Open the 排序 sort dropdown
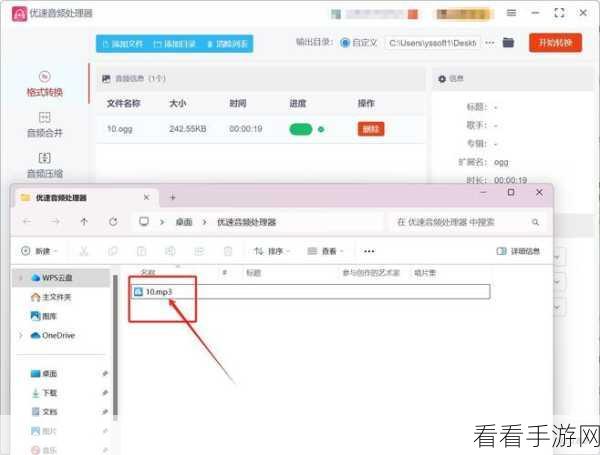Image resolution: width=600 pixels, height=455 pixels. (x=272, y=251)
